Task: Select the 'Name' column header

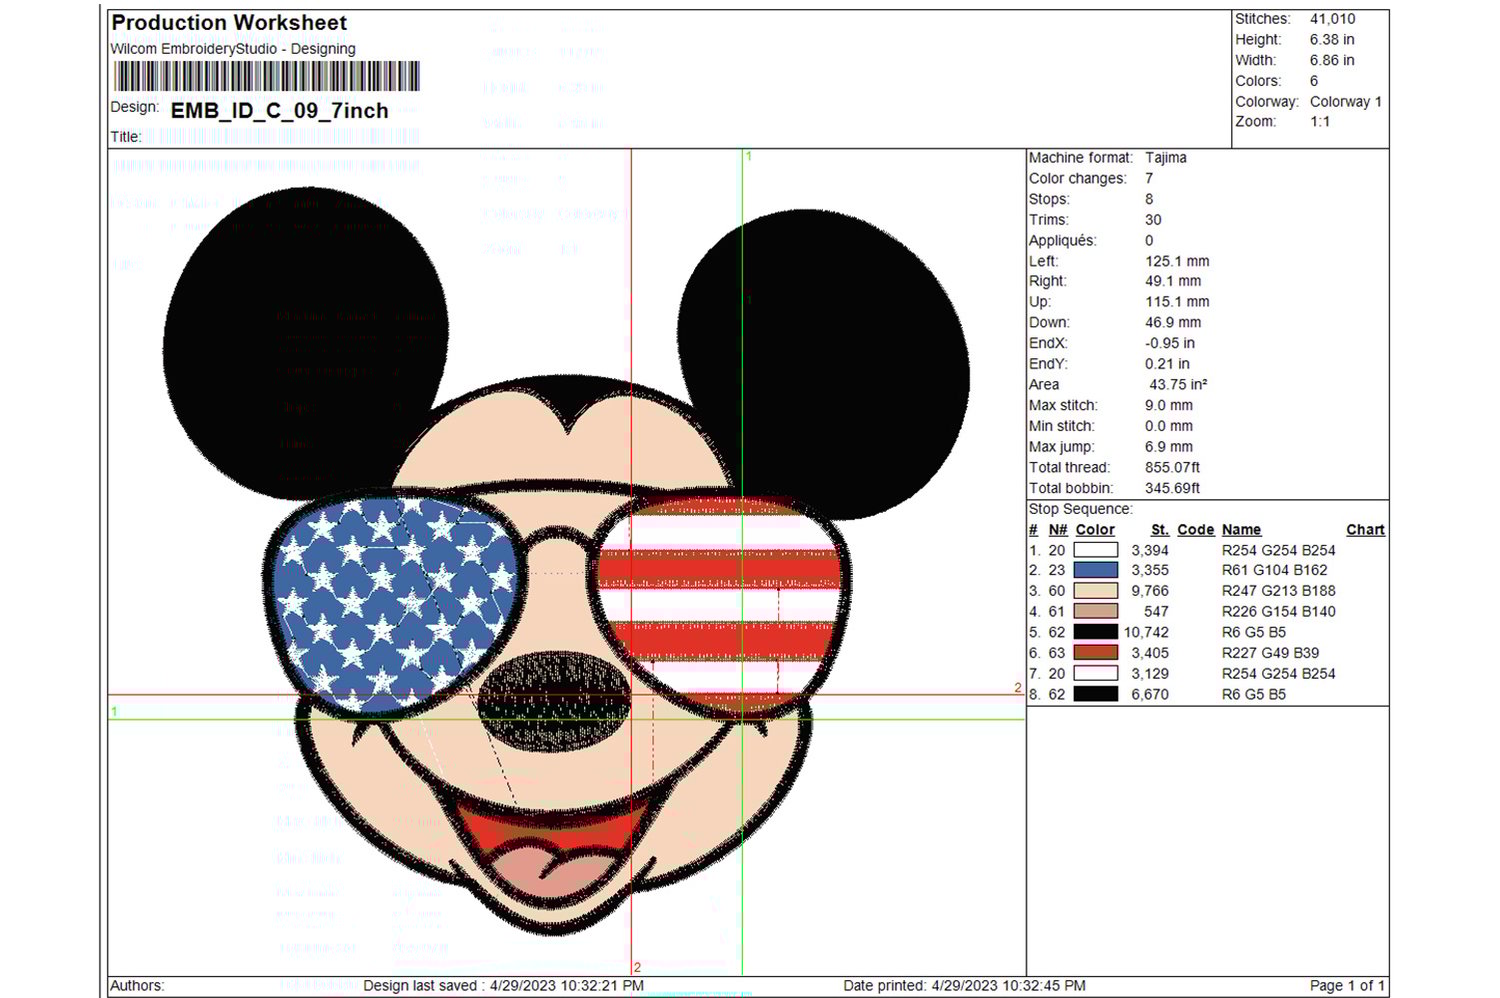Action: pyautogui.click(x=1241, y=530)
